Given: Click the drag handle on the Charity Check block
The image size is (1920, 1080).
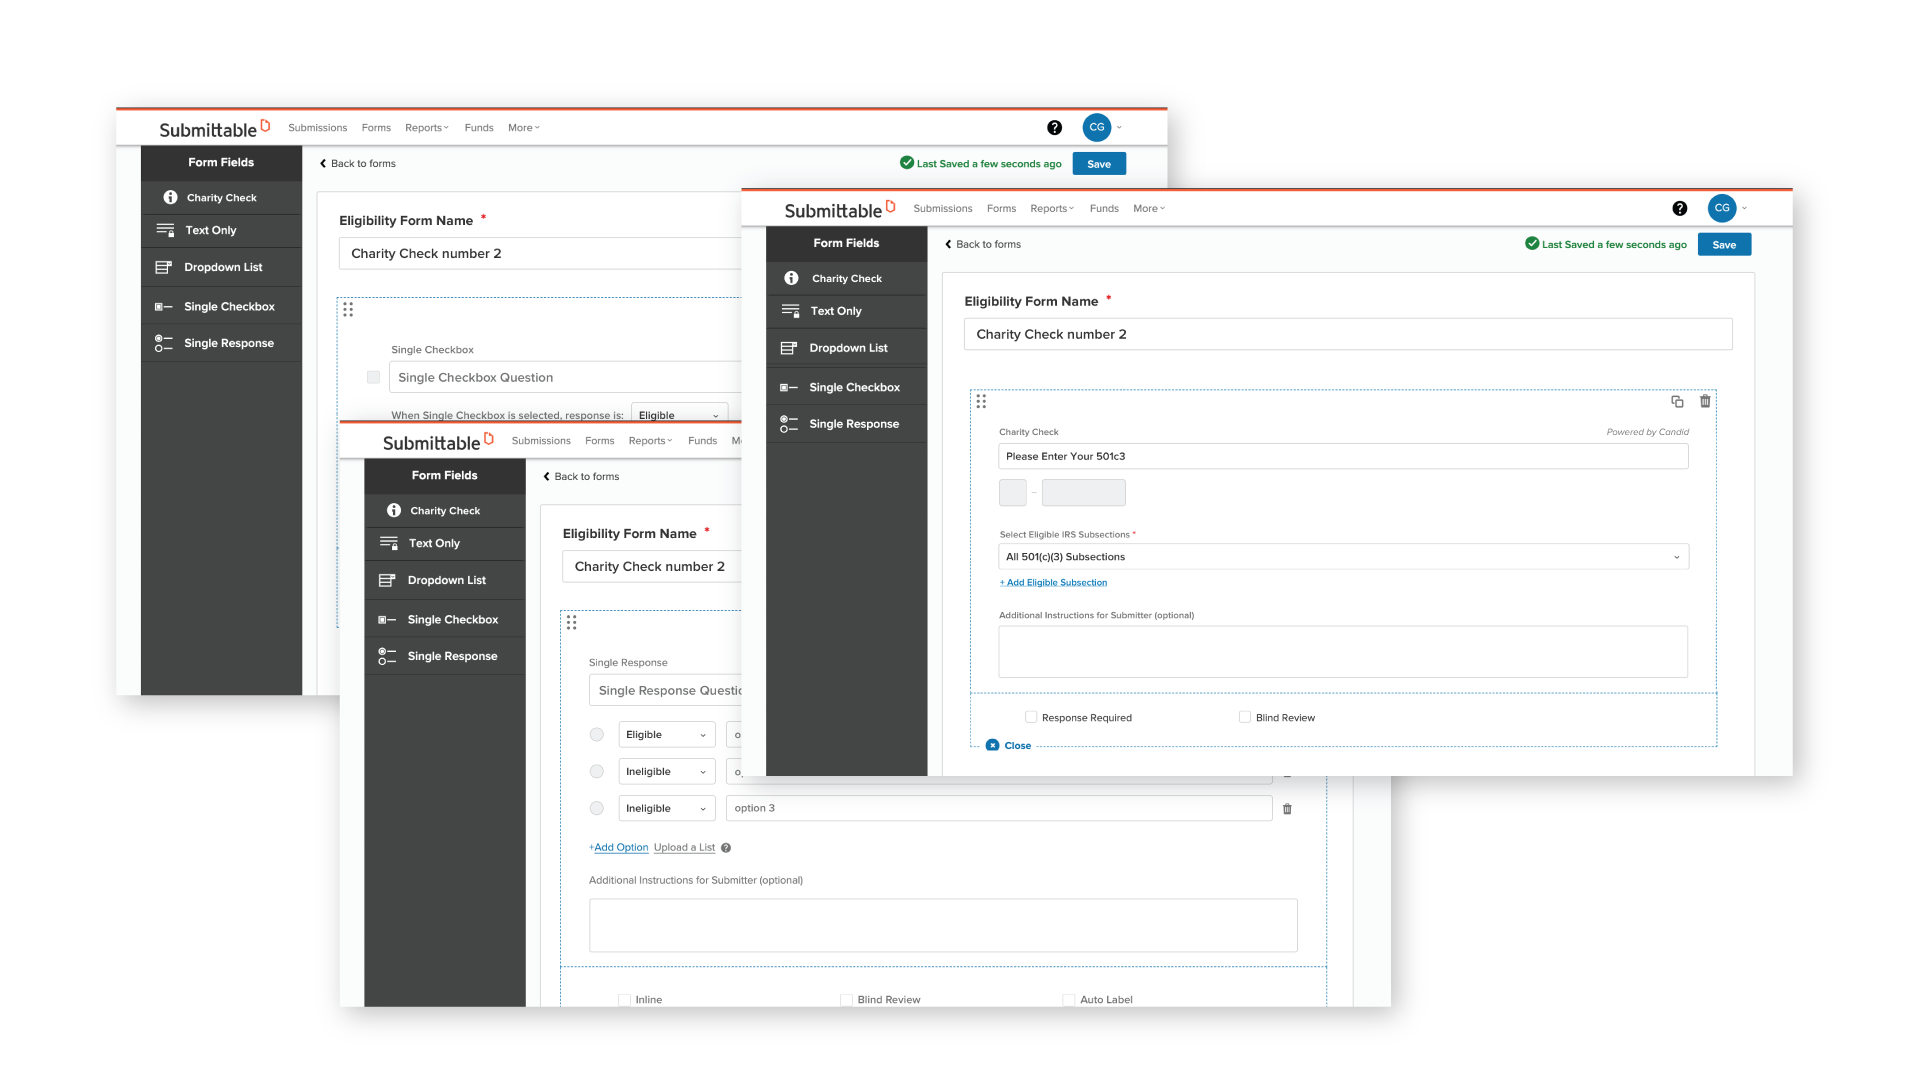Looking at the screenshot, I should [981, 401].
